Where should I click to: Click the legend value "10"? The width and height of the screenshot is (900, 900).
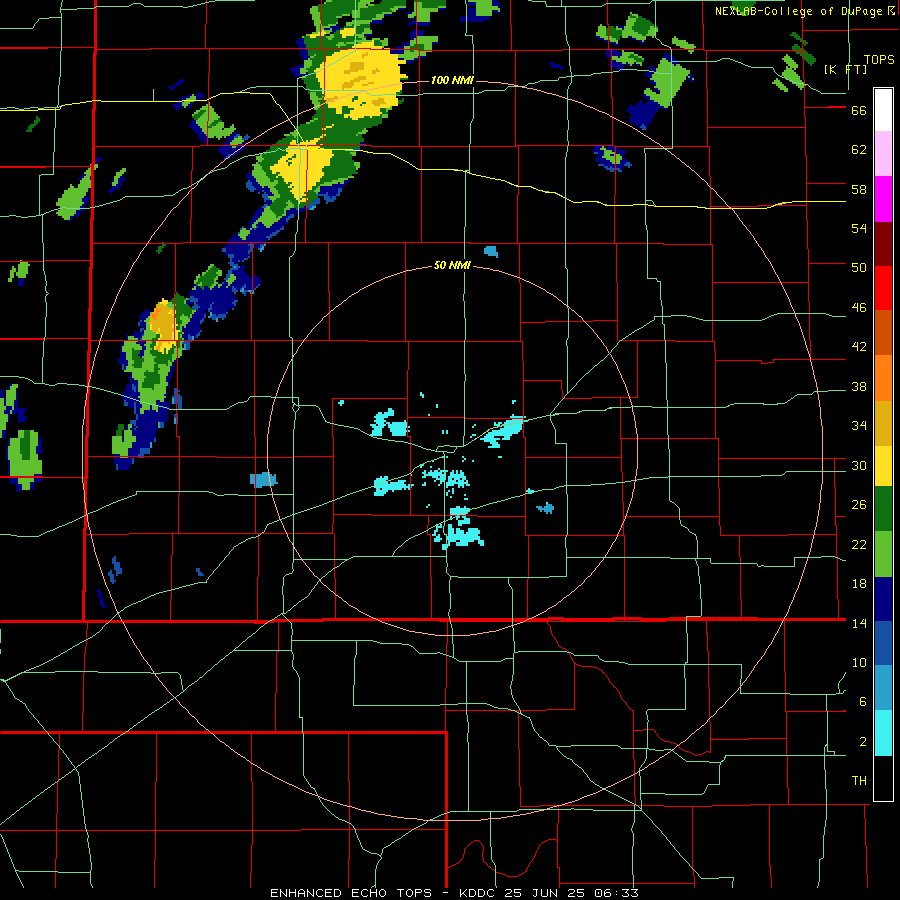click(x=859, y=662)
